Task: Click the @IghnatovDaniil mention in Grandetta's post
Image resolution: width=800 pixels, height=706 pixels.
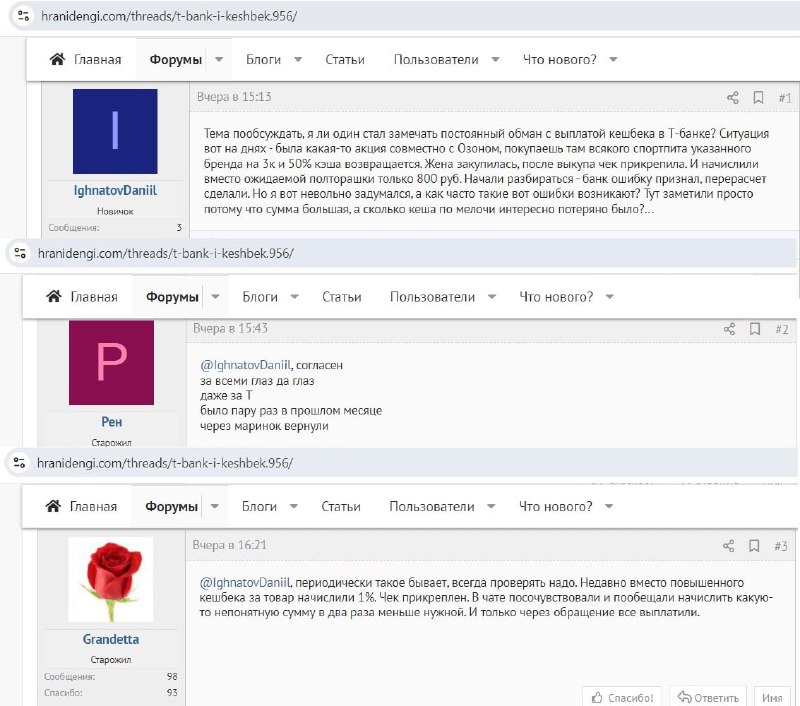Action: 245,583
